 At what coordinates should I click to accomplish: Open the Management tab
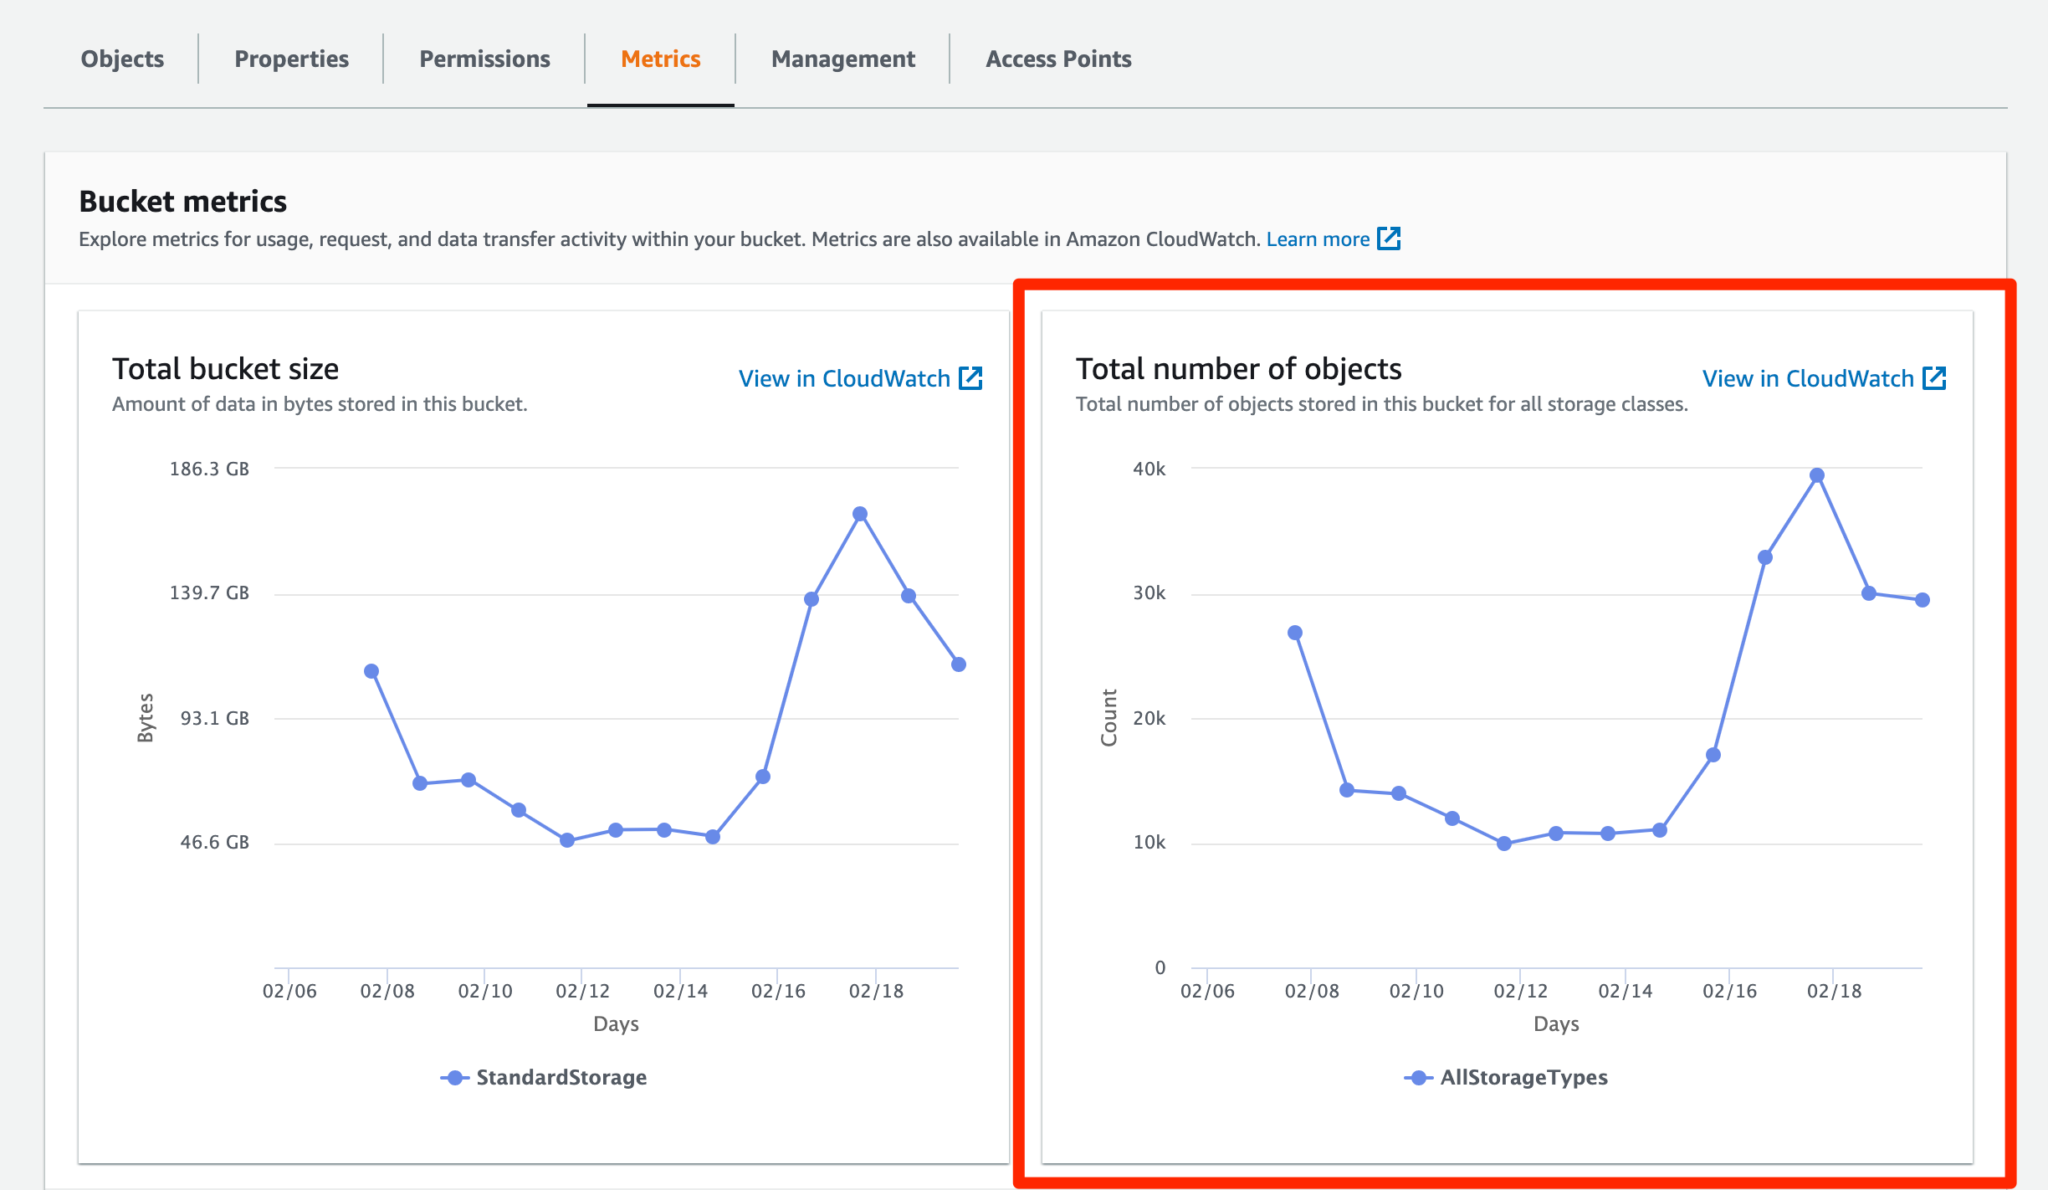coord(842,58)
